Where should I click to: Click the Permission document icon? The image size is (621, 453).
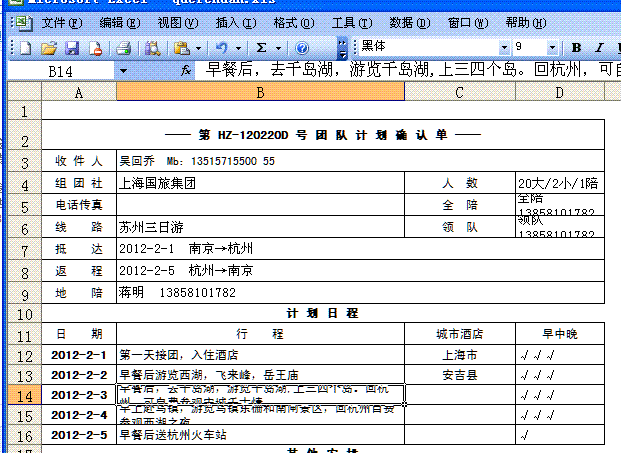click(x=95, y=48)
